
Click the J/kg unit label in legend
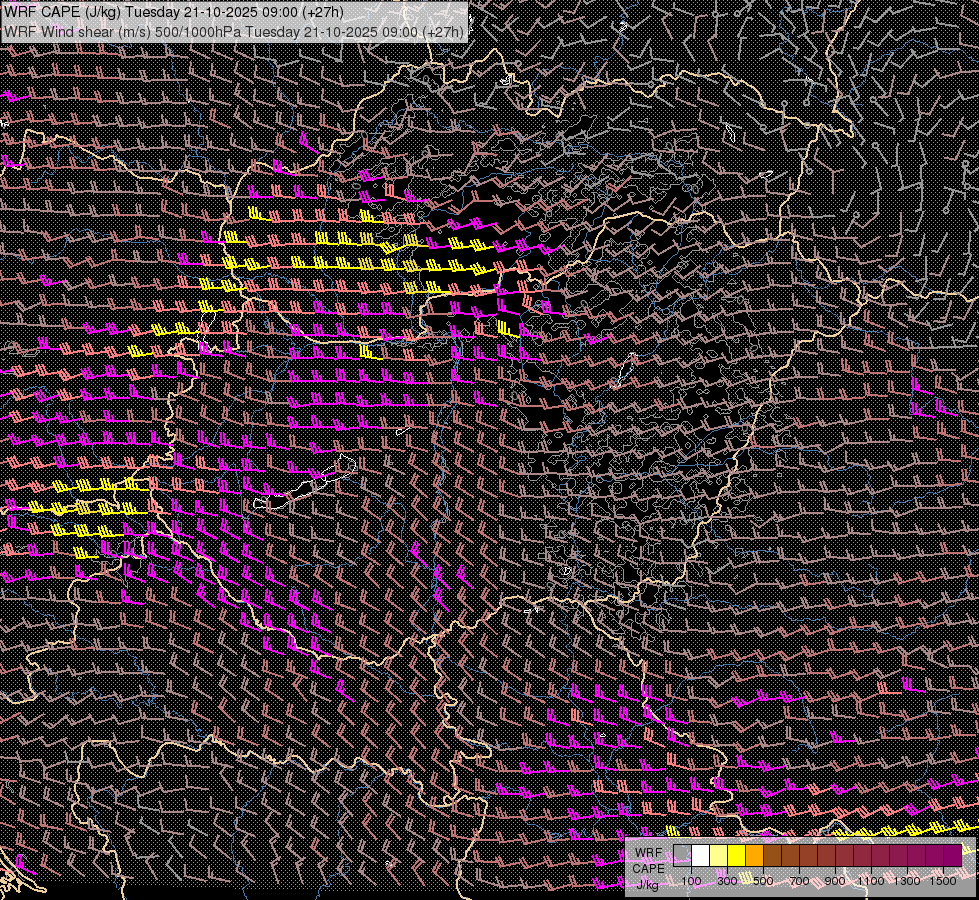pos(648,884)
